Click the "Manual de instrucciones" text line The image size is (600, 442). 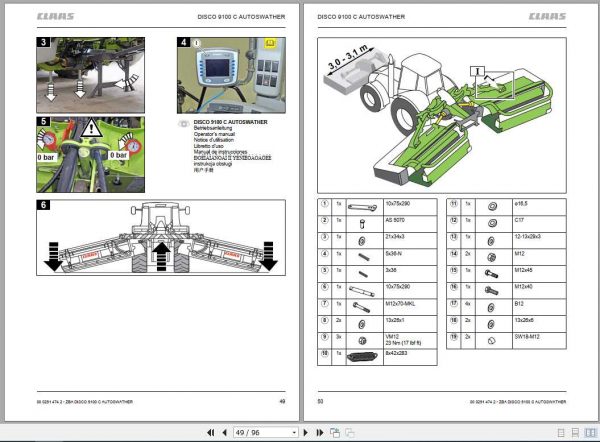coord(220,152)
